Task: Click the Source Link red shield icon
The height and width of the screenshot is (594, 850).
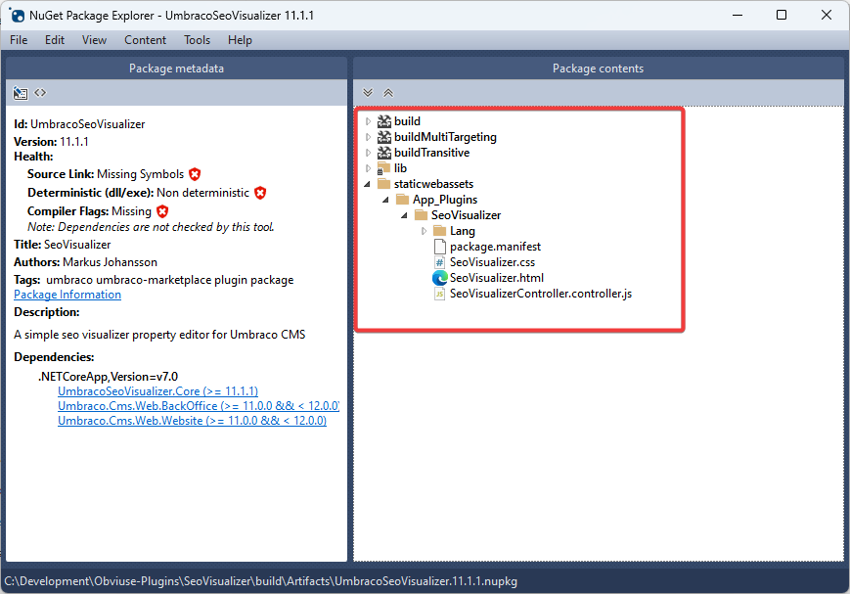Action: (x=195, y=174)
